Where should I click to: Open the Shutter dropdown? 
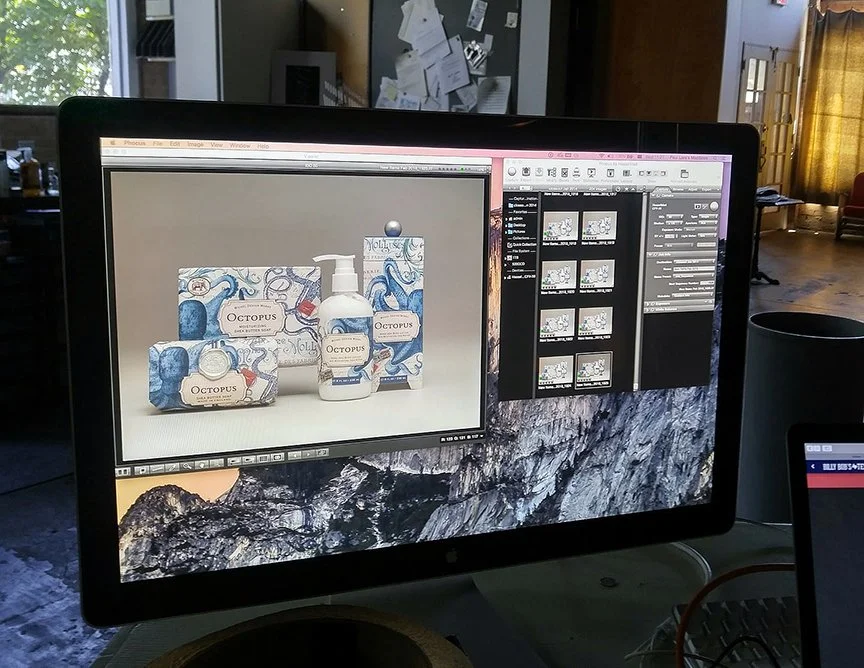(x=674, y=223)
